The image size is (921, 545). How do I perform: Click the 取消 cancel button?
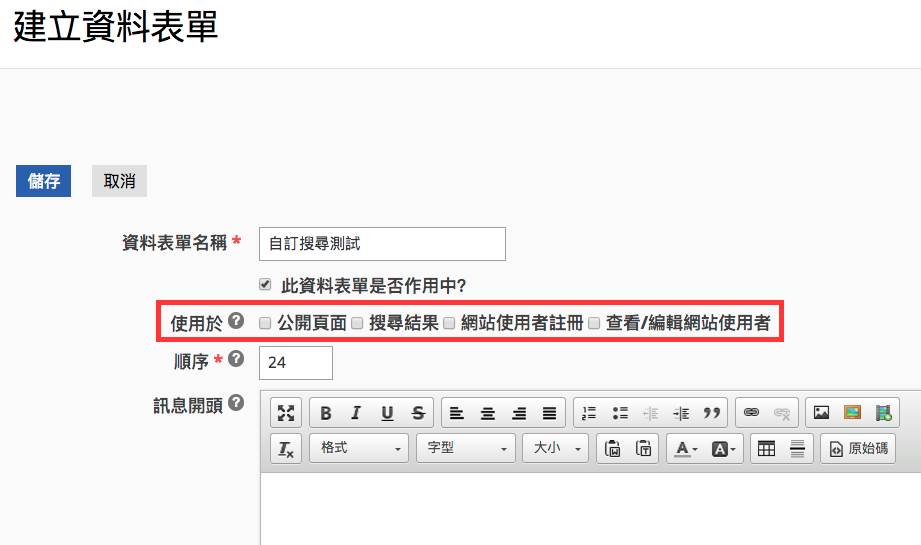119,181
